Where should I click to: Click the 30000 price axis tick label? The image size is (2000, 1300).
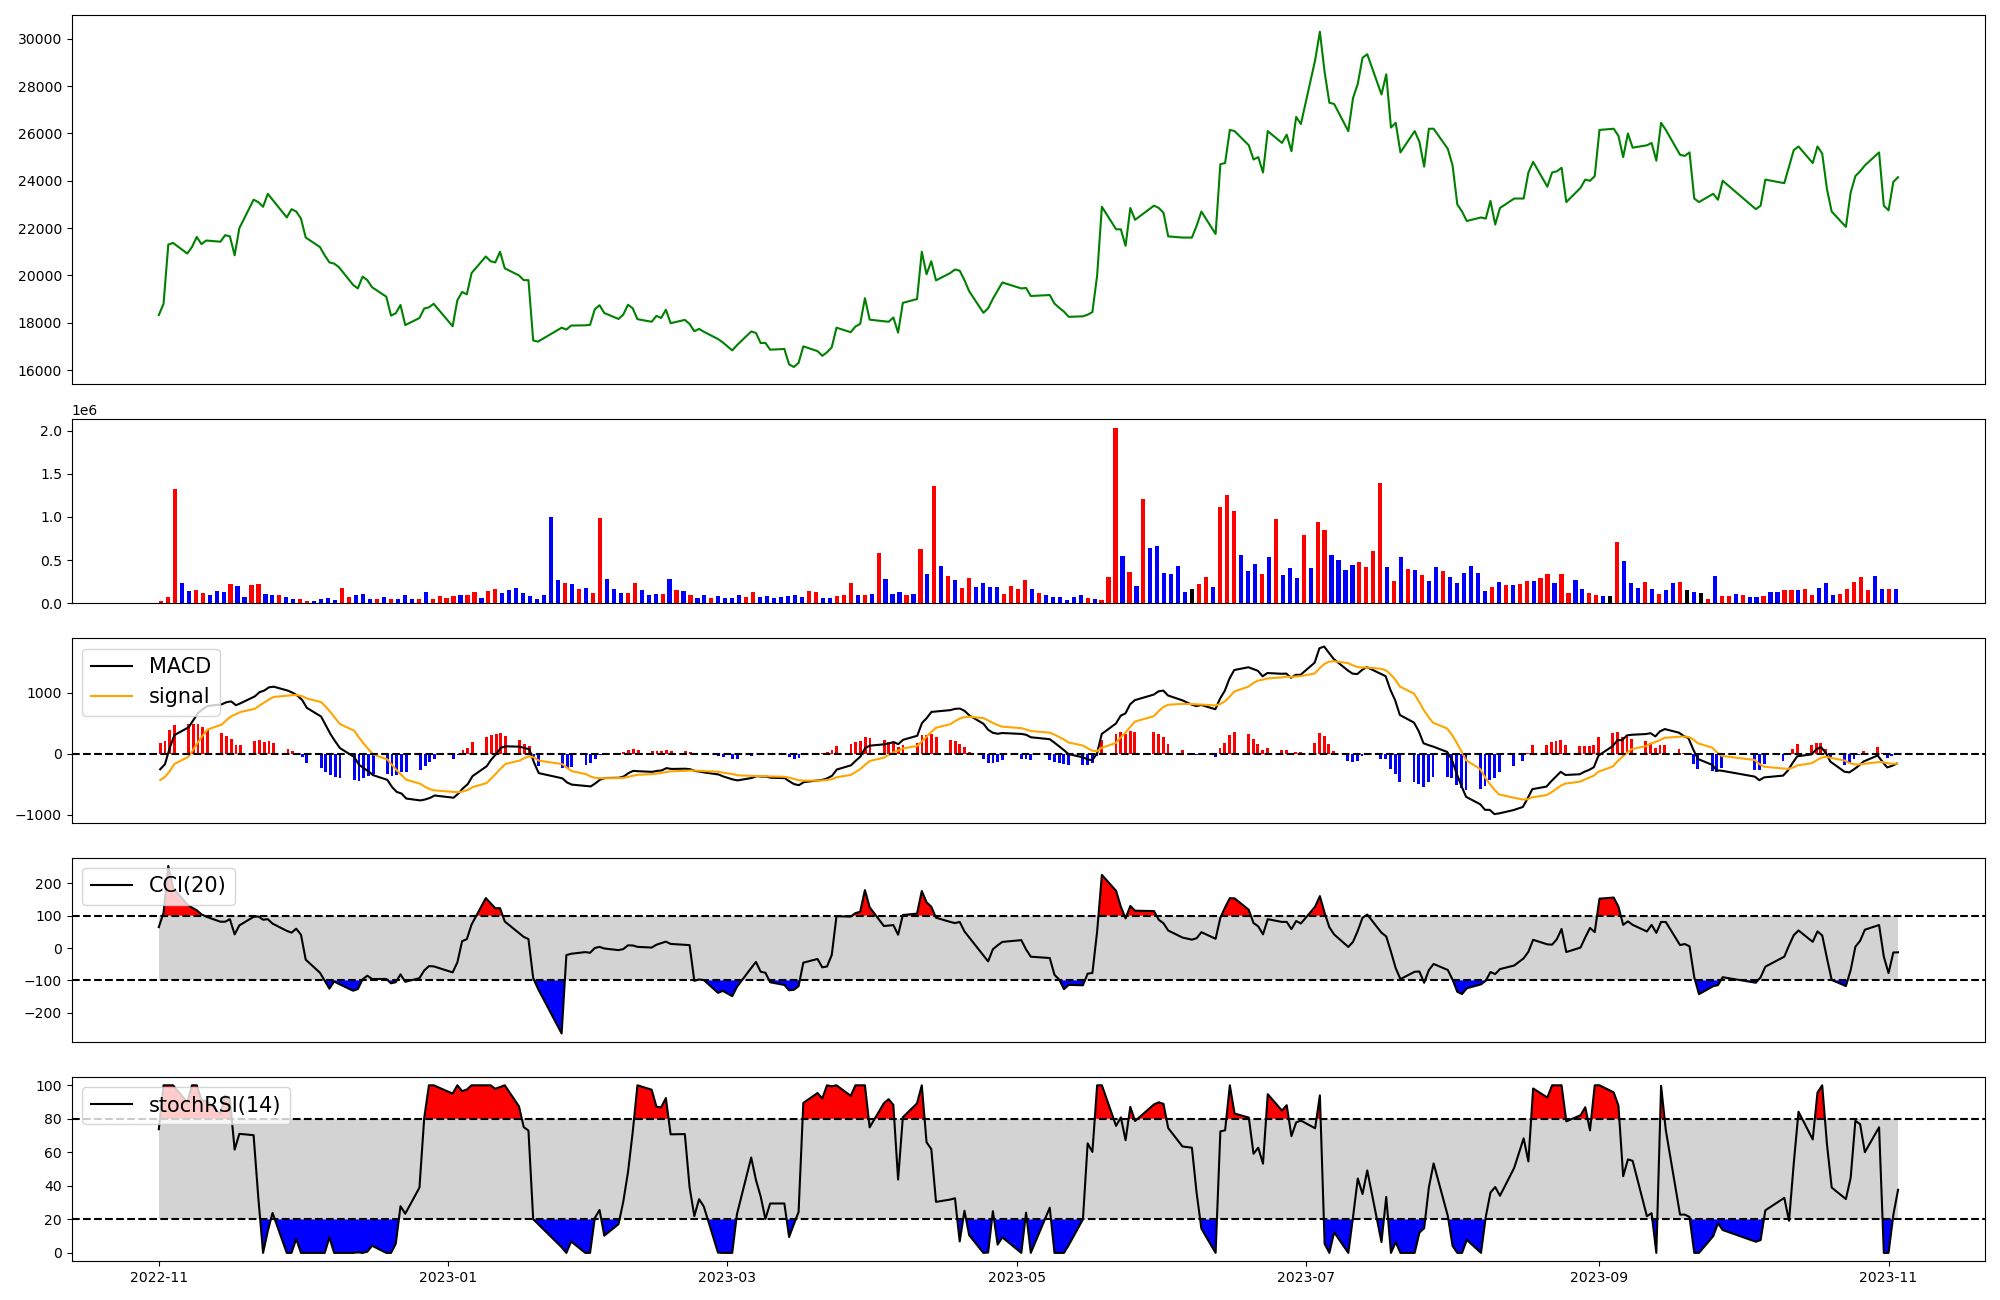click(40, 40)
